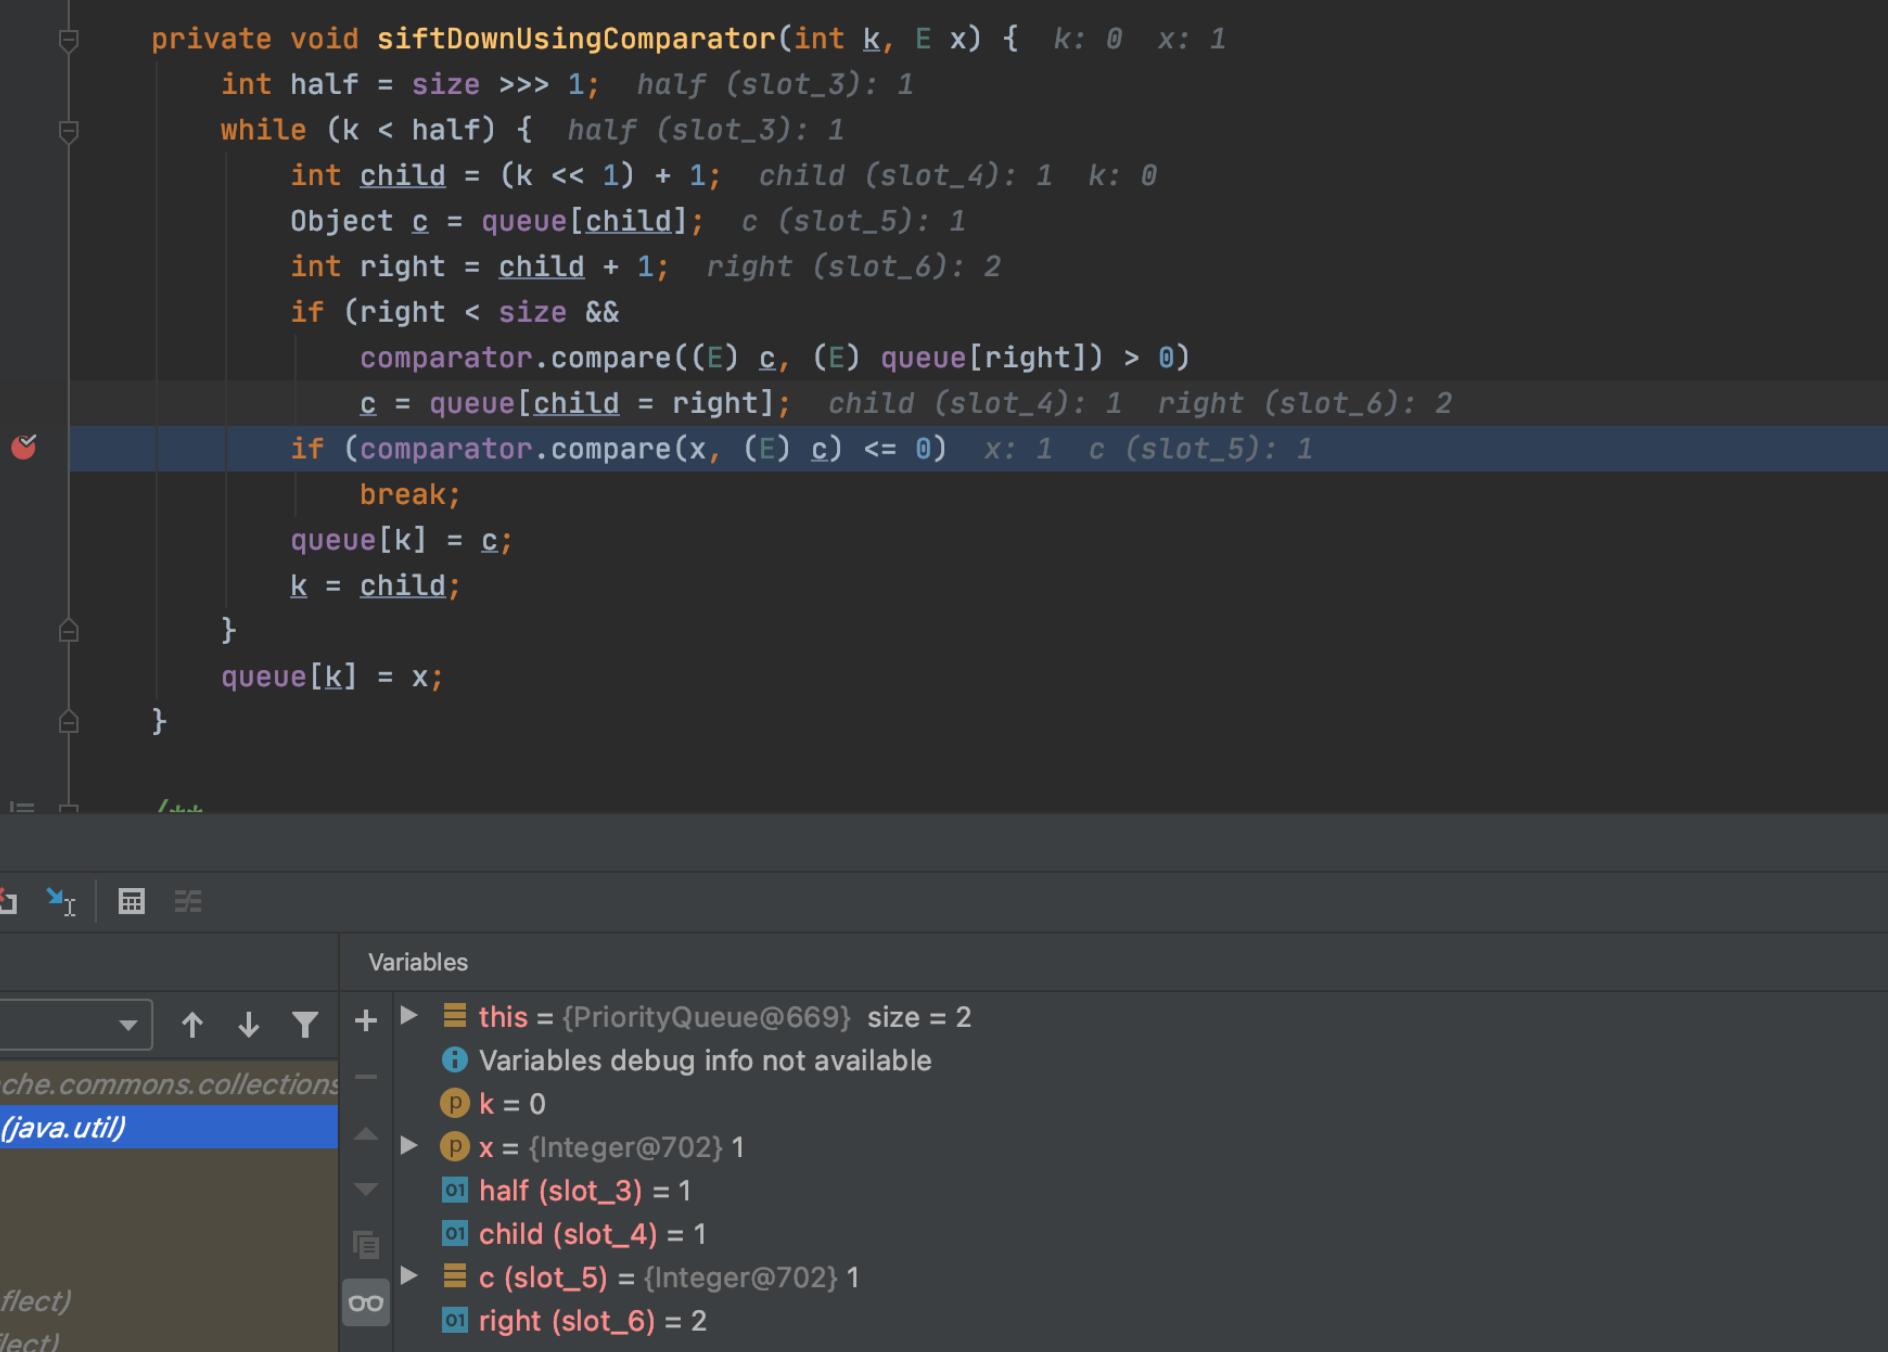Click the 'queue[k] = c;' line
The width and height of the screenshot is (1888, 1352).
[401, 541]
